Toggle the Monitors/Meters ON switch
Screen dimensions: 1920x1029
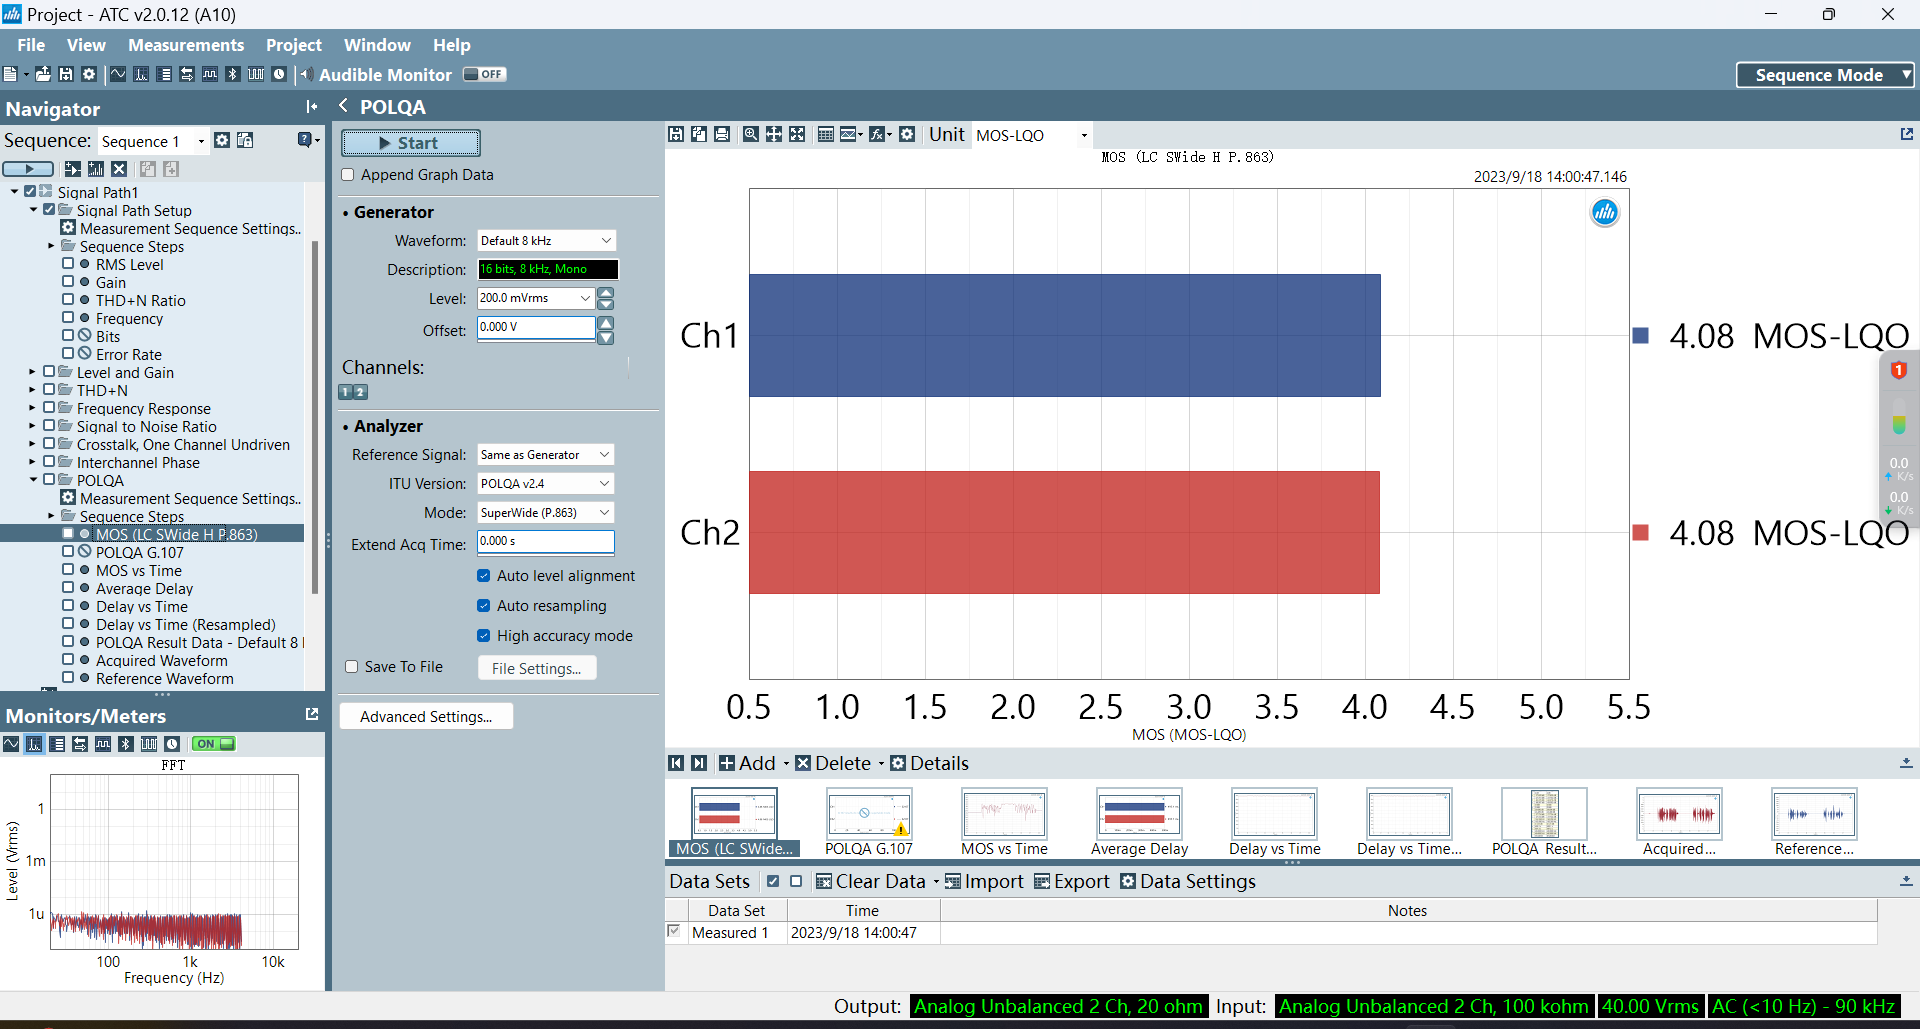(x=214, y=744)
